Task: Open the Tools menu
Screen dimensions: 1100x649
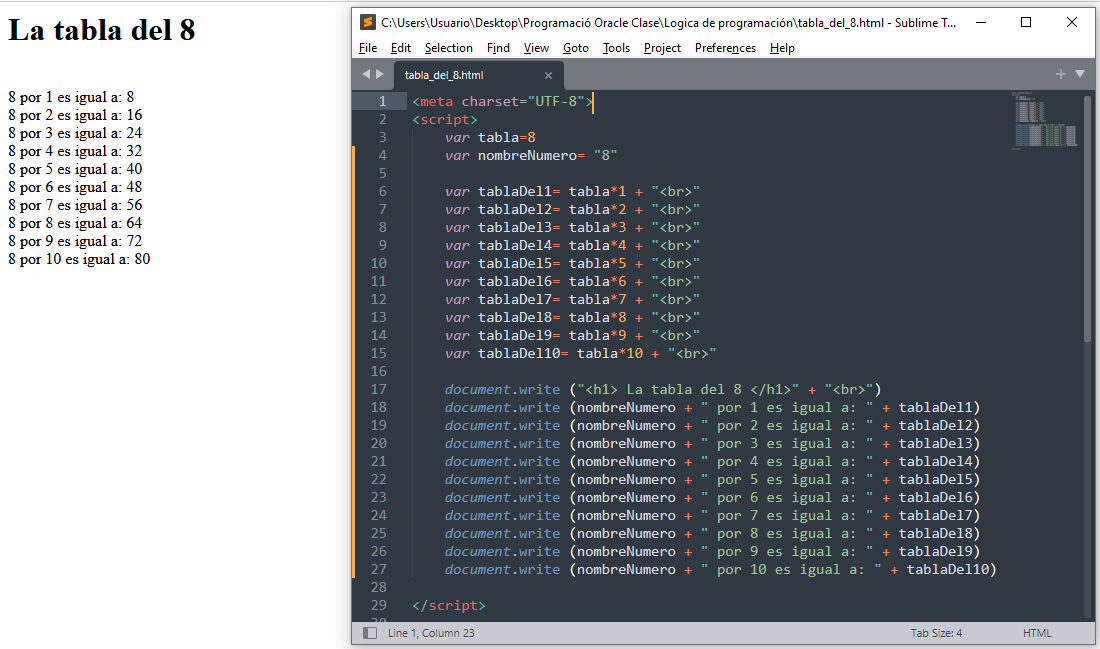Action: pos(616,48)
